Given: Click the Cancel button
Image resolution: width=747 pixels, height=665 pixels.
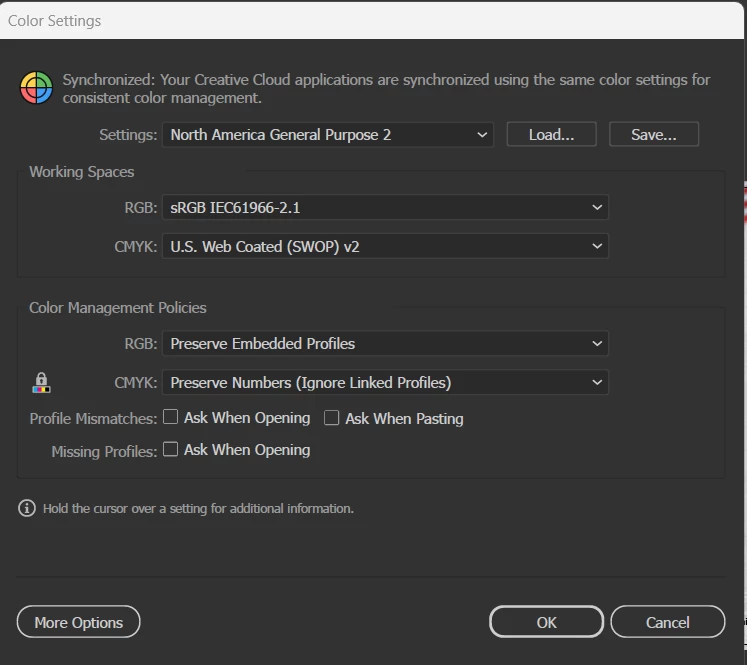Looking at the screenshot, I should [x=667, y=622].
